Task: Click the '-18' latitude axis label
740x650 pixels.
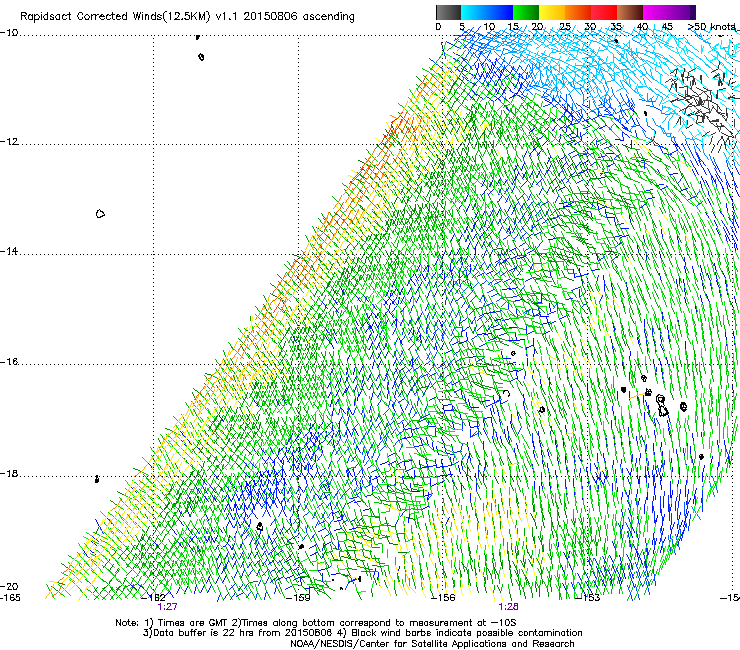Action: pos(9,473)
